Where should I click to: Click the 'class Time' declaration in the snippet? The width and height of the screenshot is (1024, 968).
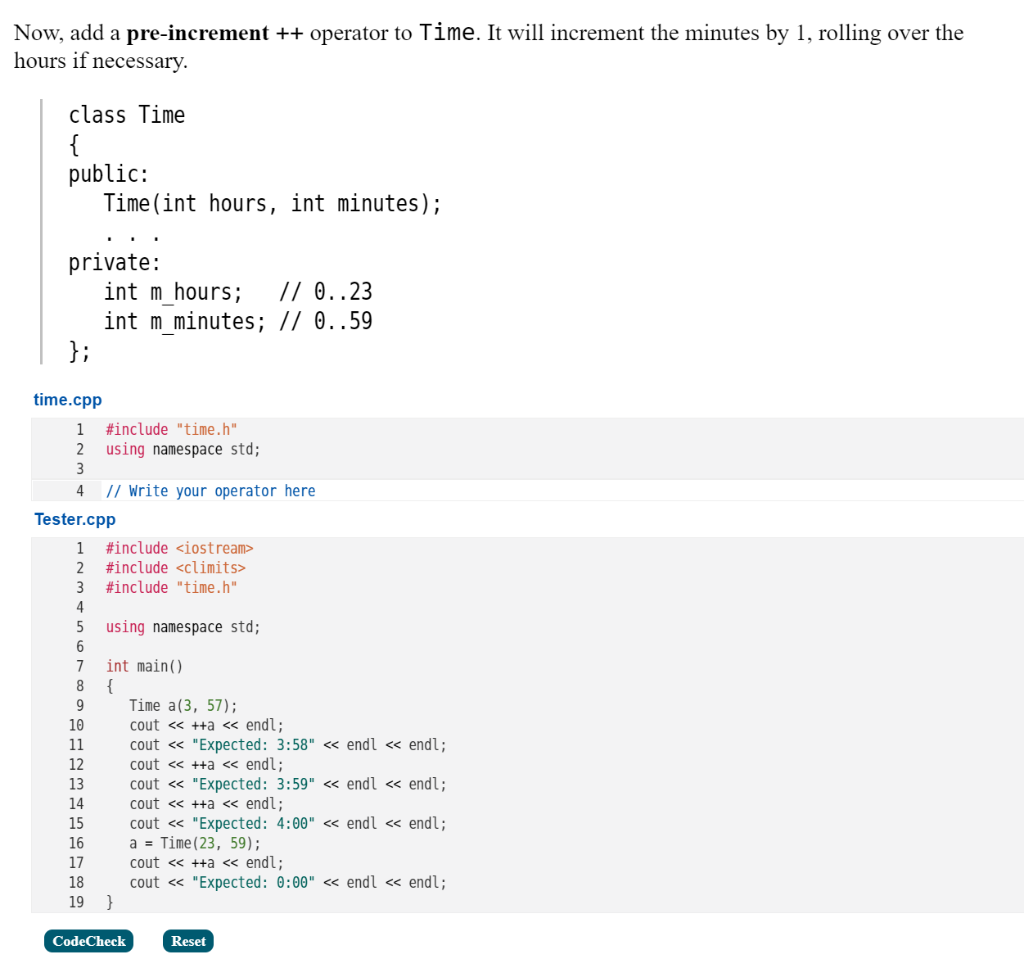click(126, 115)
